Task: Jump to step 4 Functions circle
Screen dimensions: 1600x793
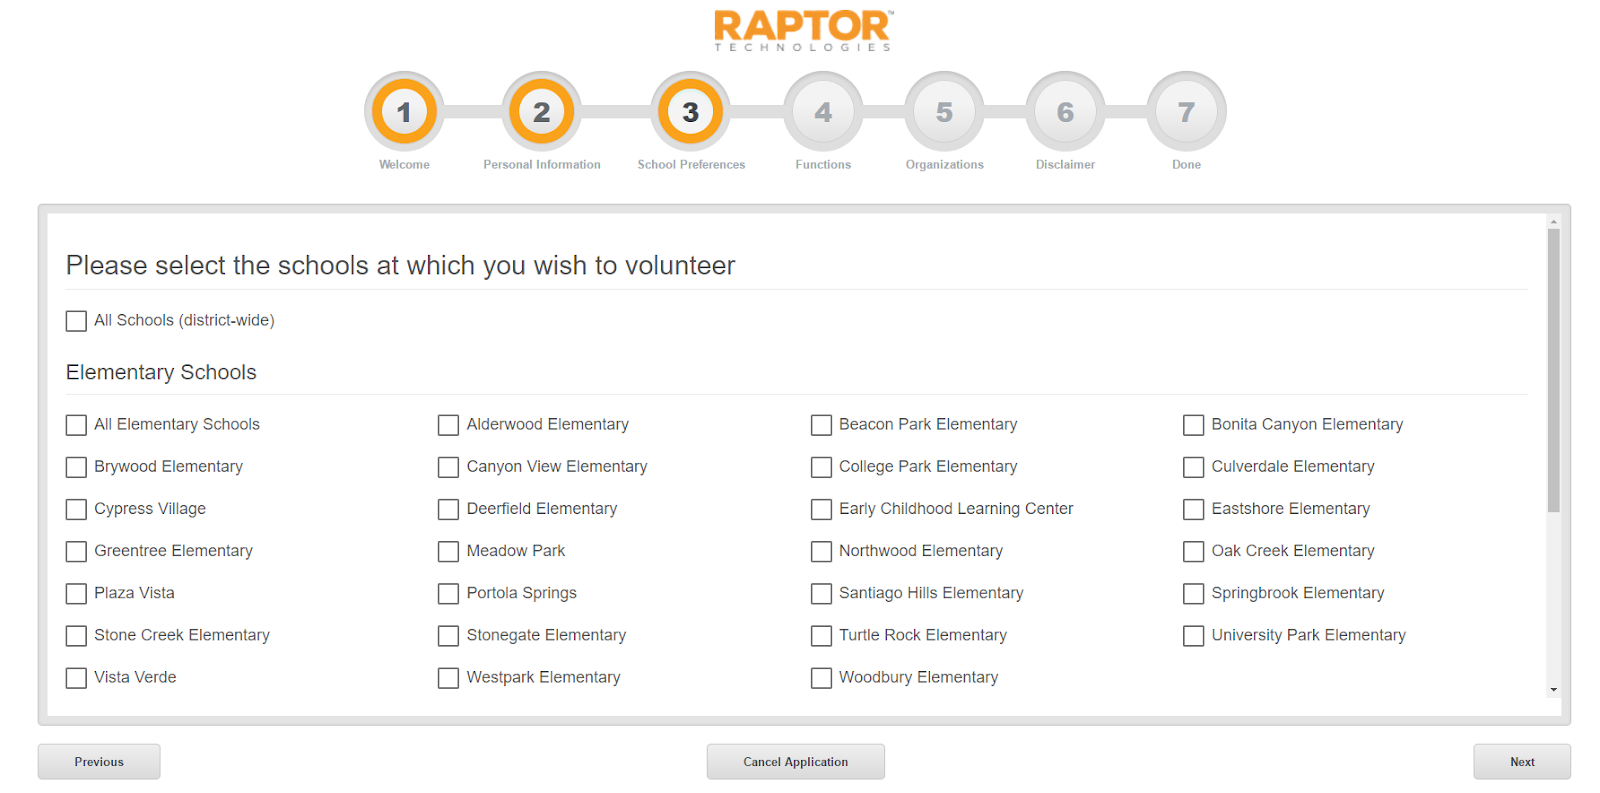Action: coord(823,112)
